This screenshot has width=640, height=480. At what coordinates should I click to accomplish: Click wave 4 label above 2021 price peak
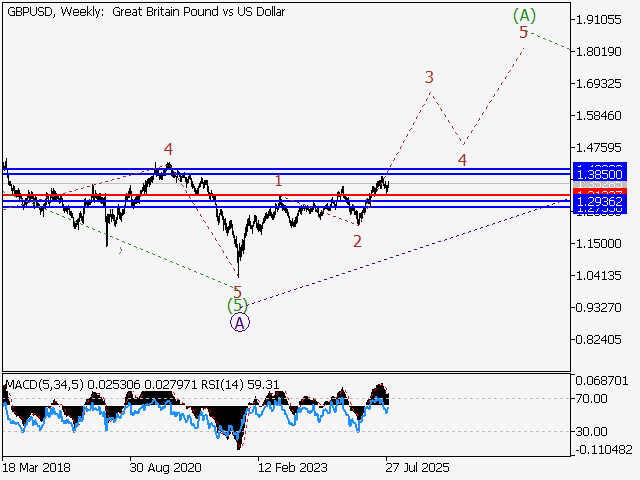pyautogui.click(x=168, y=150)
